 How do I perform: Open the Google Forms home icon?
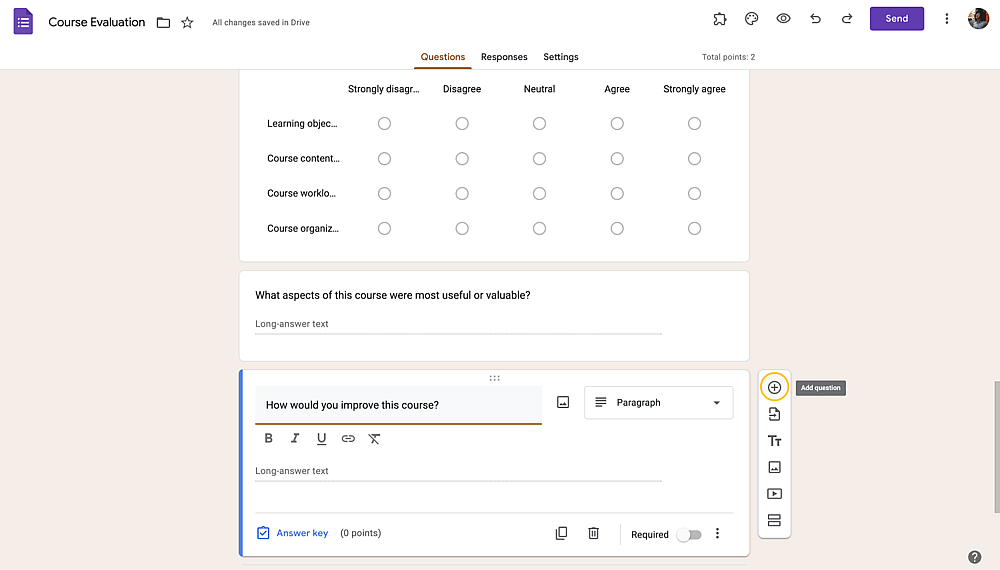point(23,22)
